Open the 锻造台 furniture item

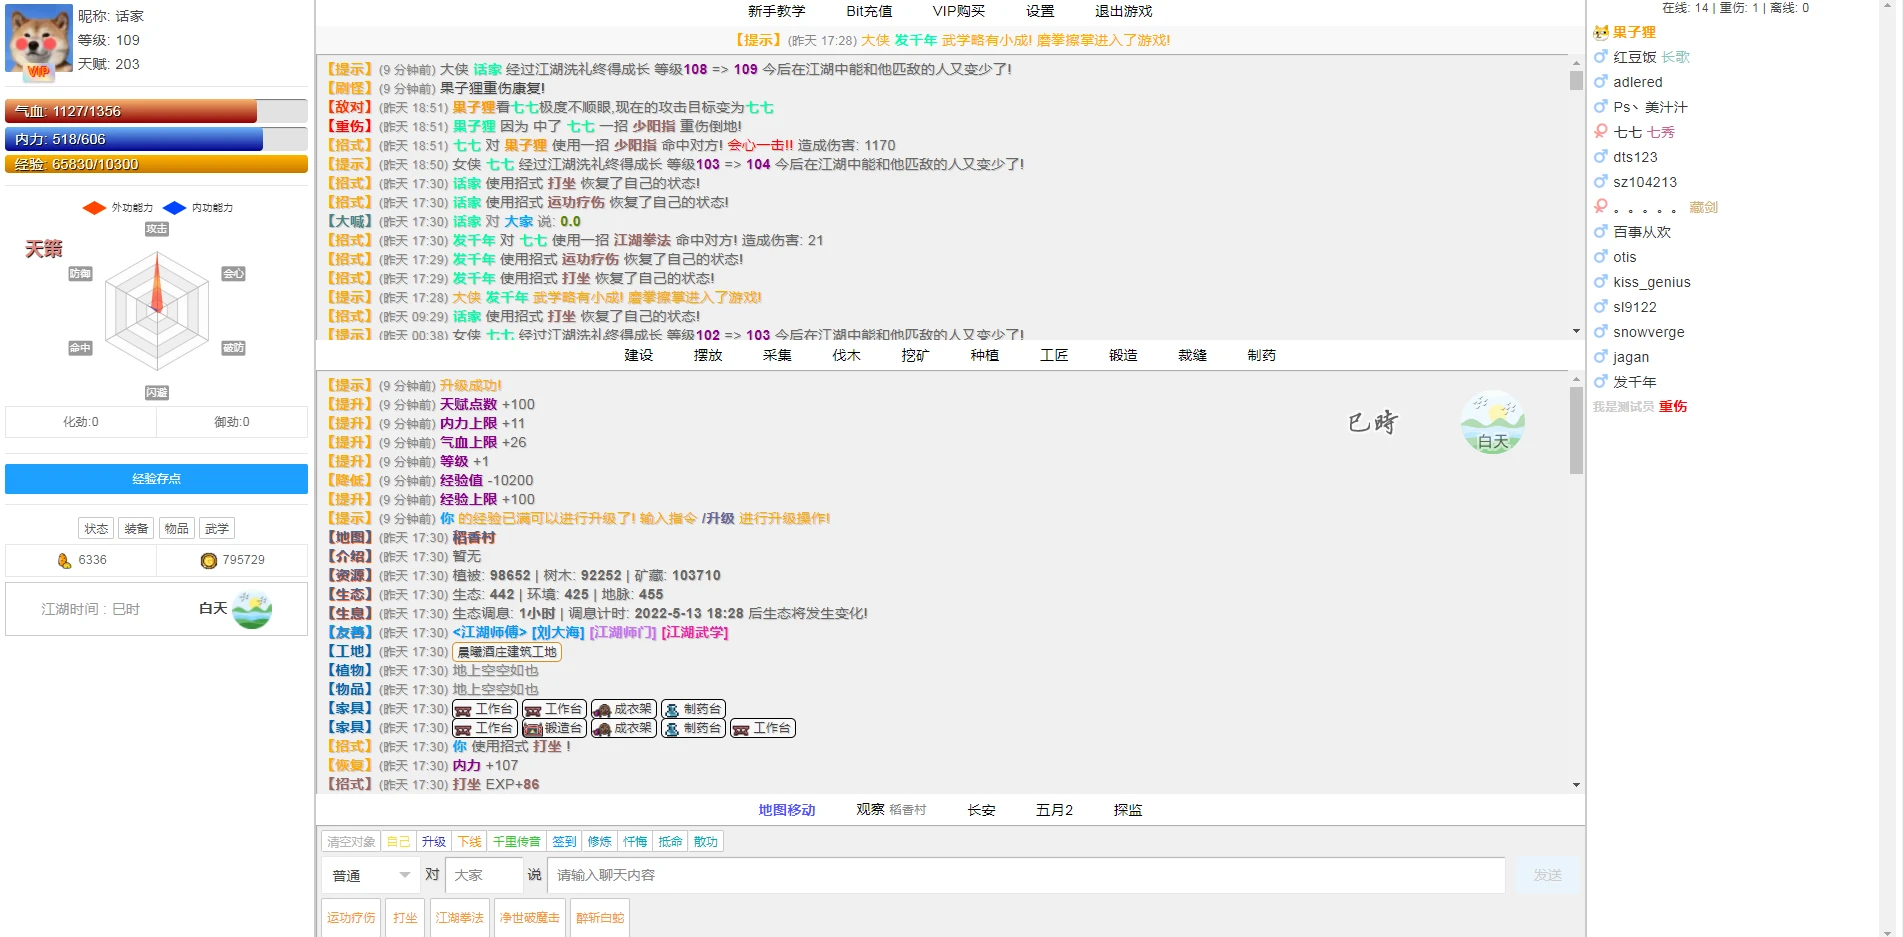pos(554,729)
